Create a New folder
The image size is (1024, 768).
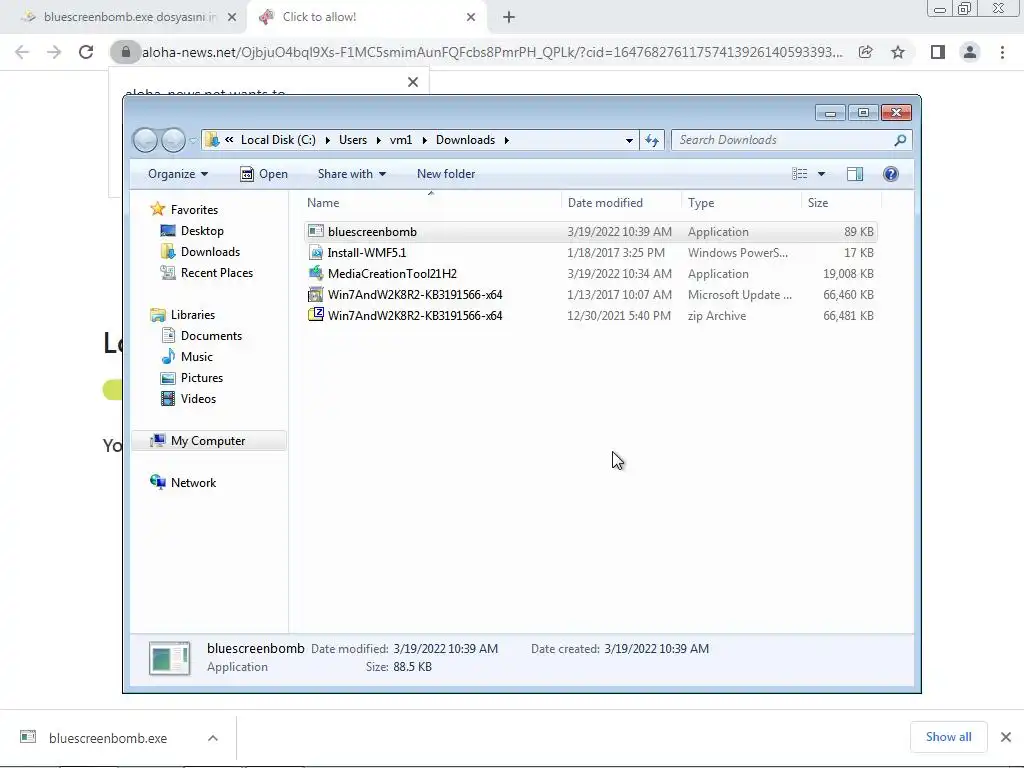pyautogui.click(x=446, y=174)
